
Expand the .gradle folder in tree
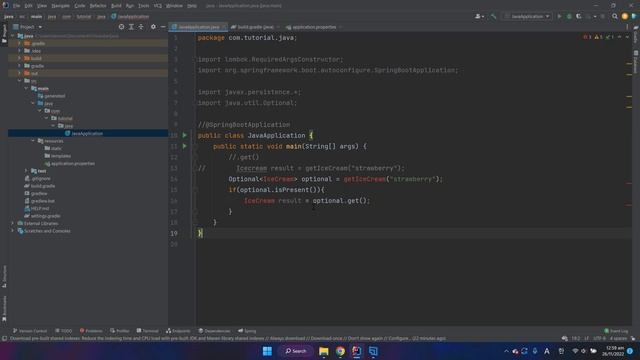click(x=19, y=43)
